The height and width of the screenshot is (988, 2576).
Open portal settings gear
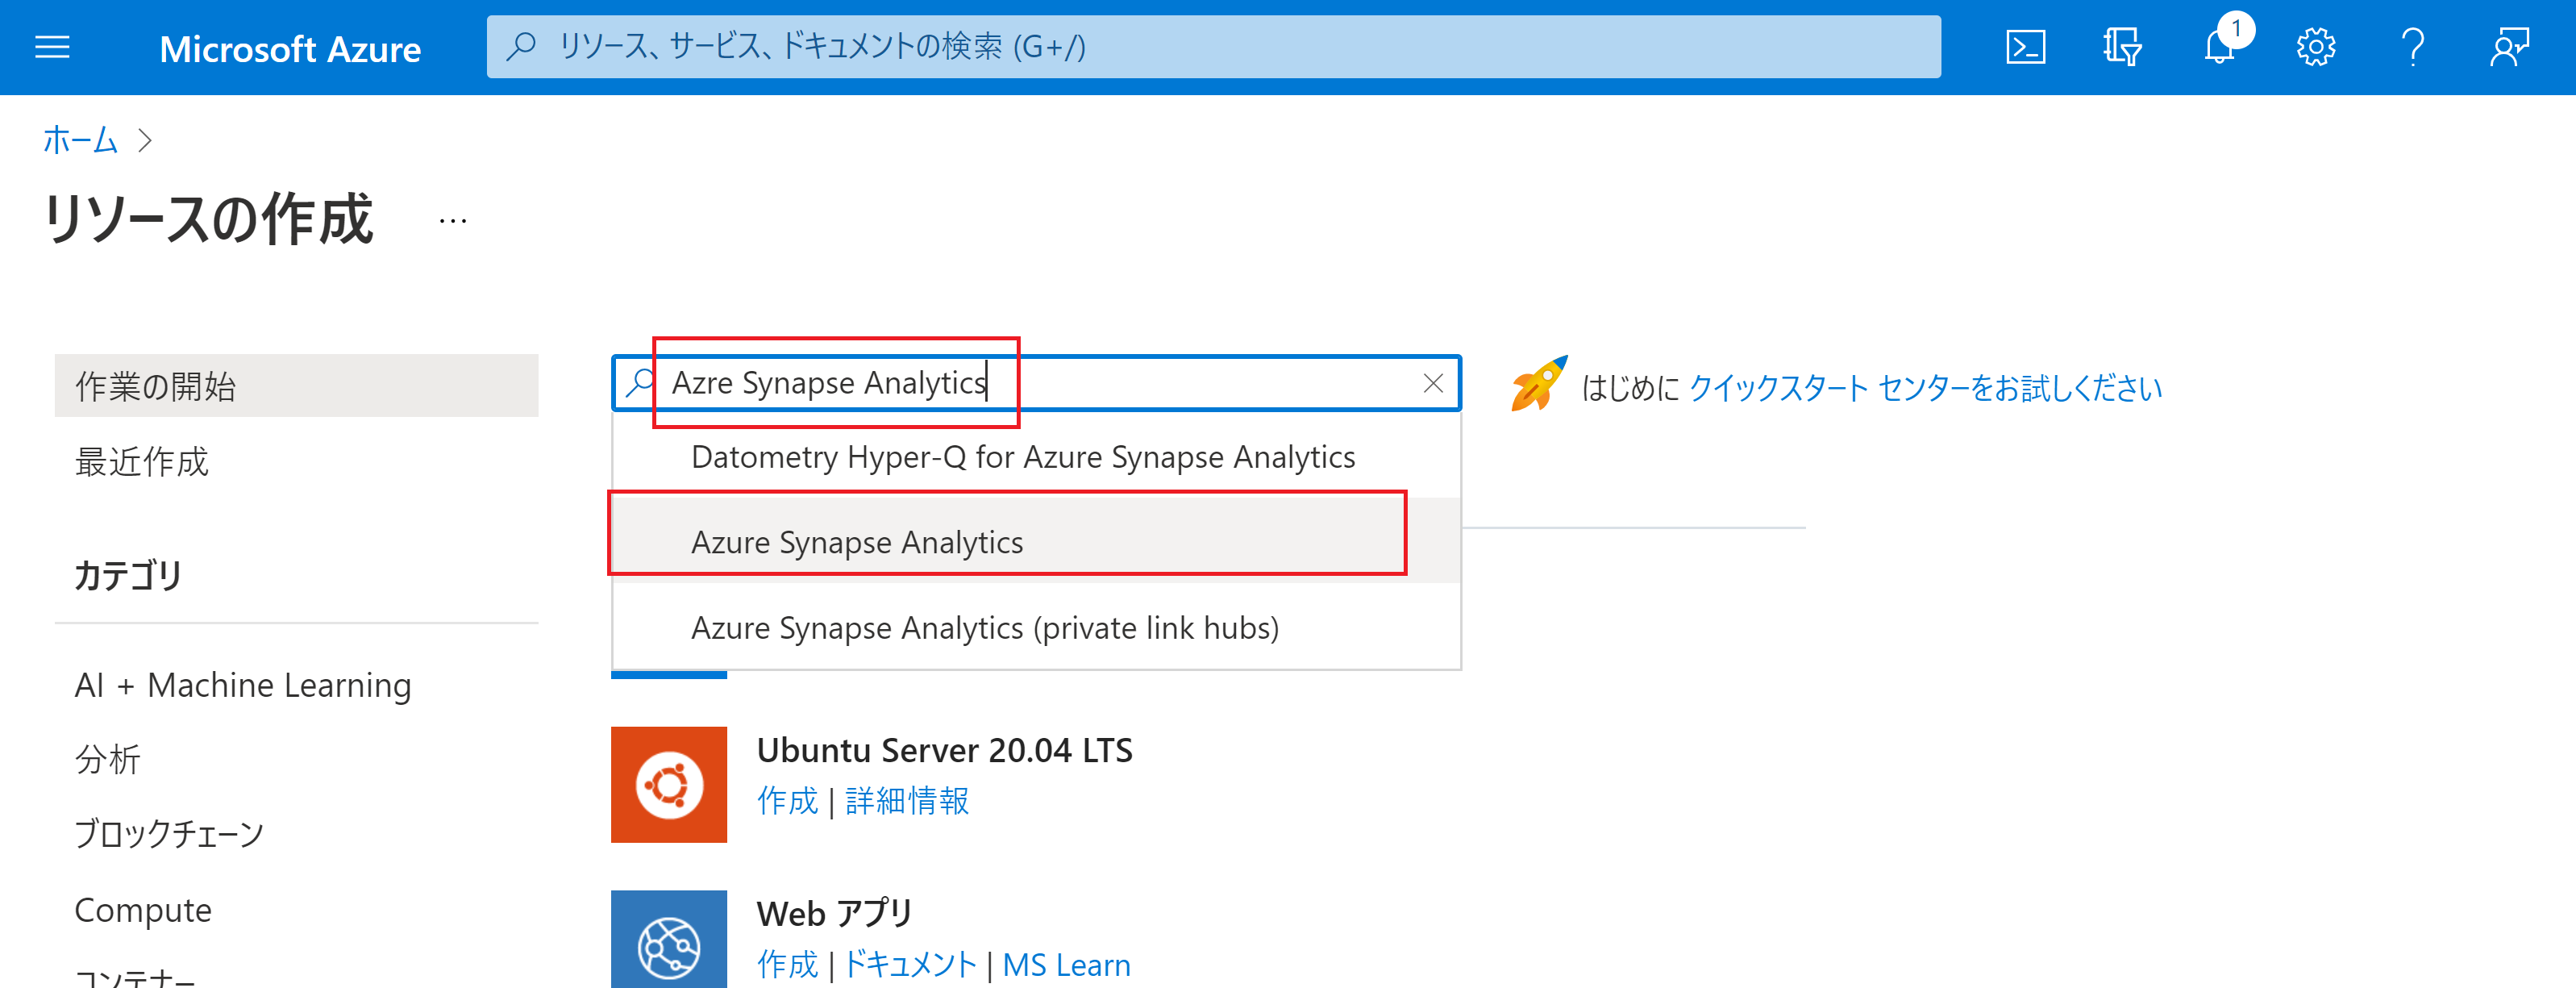tap(2315, 47)
